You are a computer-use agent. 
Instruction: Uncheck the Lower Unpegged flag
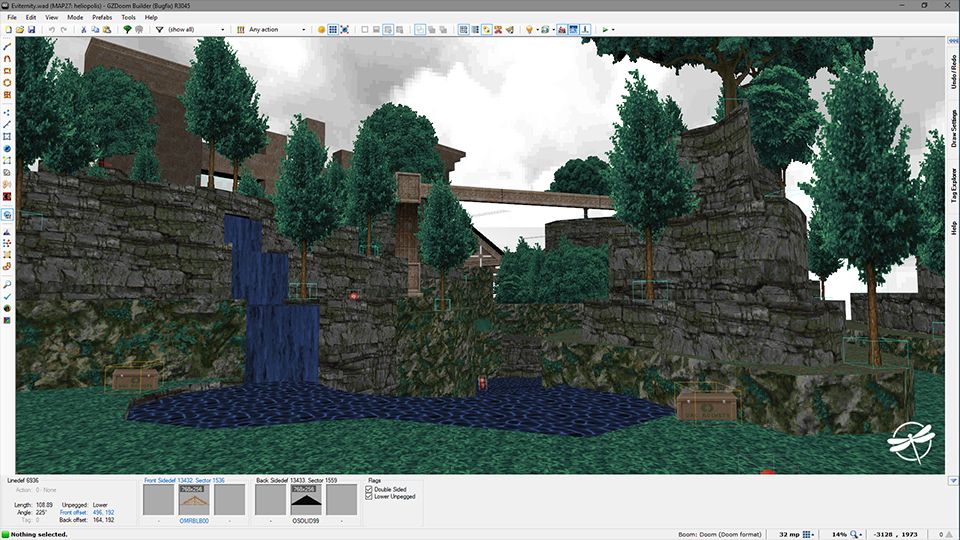pyautogui.click(x=372, y=497)
